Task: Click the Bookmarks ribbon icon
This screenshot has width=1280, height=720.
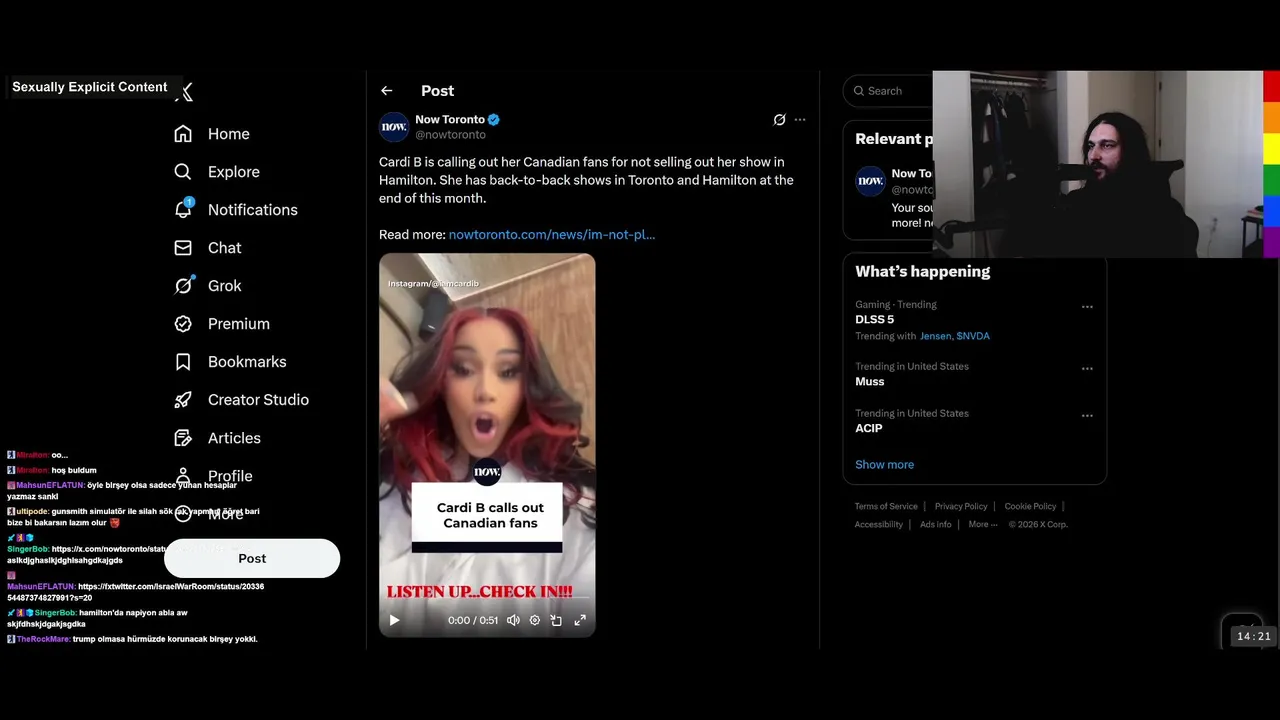Action: tap(183, 362)
